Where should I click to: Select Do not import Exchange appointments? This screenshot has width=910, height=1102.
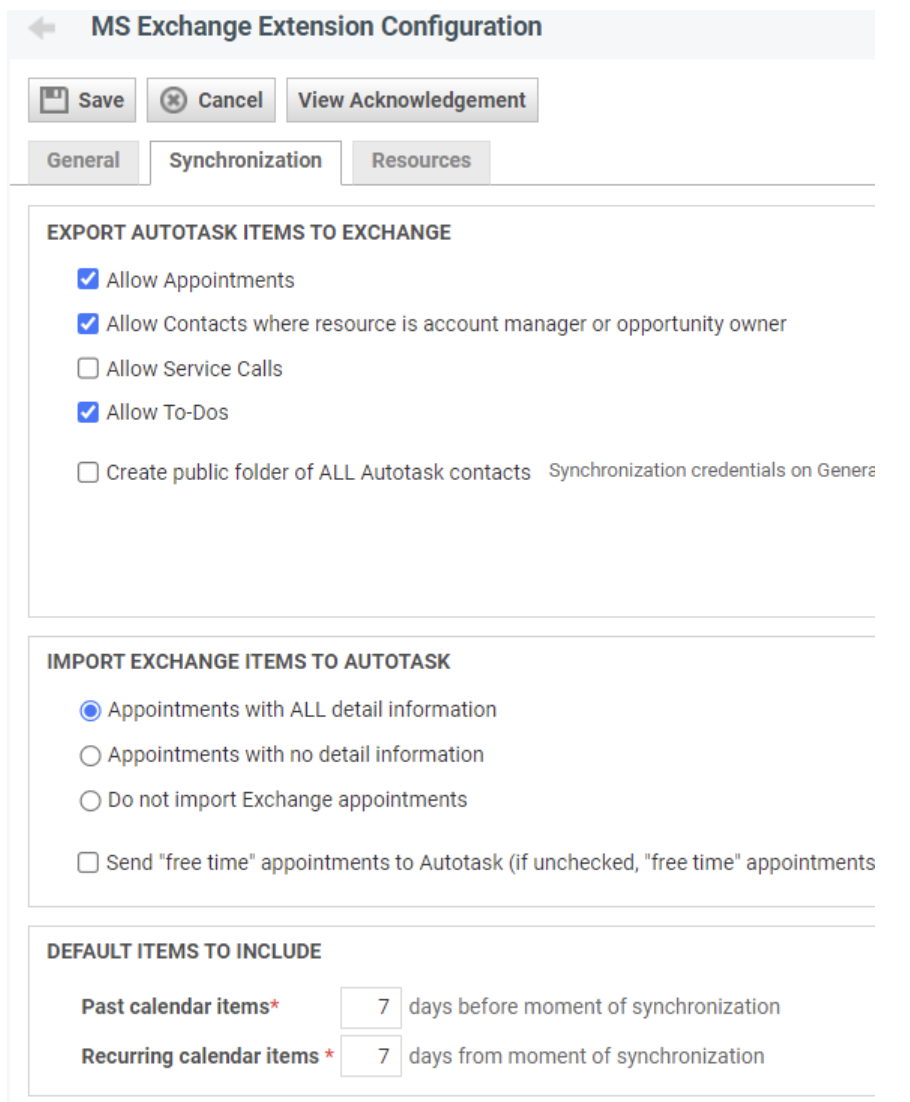coord(90,801)
